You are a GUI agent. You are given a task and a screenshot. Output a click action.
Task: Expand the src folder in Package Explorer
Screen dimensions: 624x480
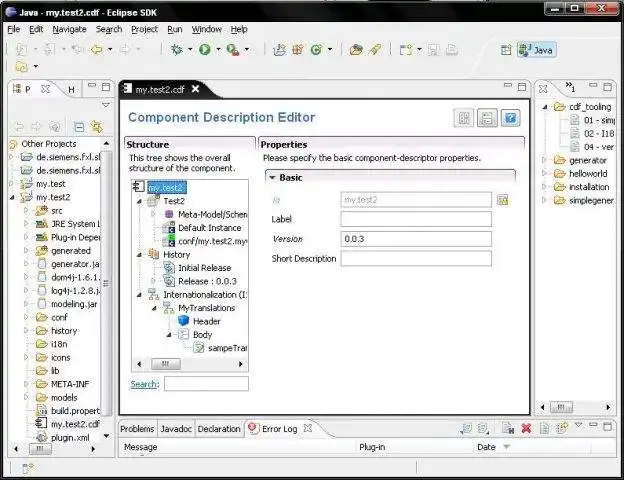click(26, 211)
